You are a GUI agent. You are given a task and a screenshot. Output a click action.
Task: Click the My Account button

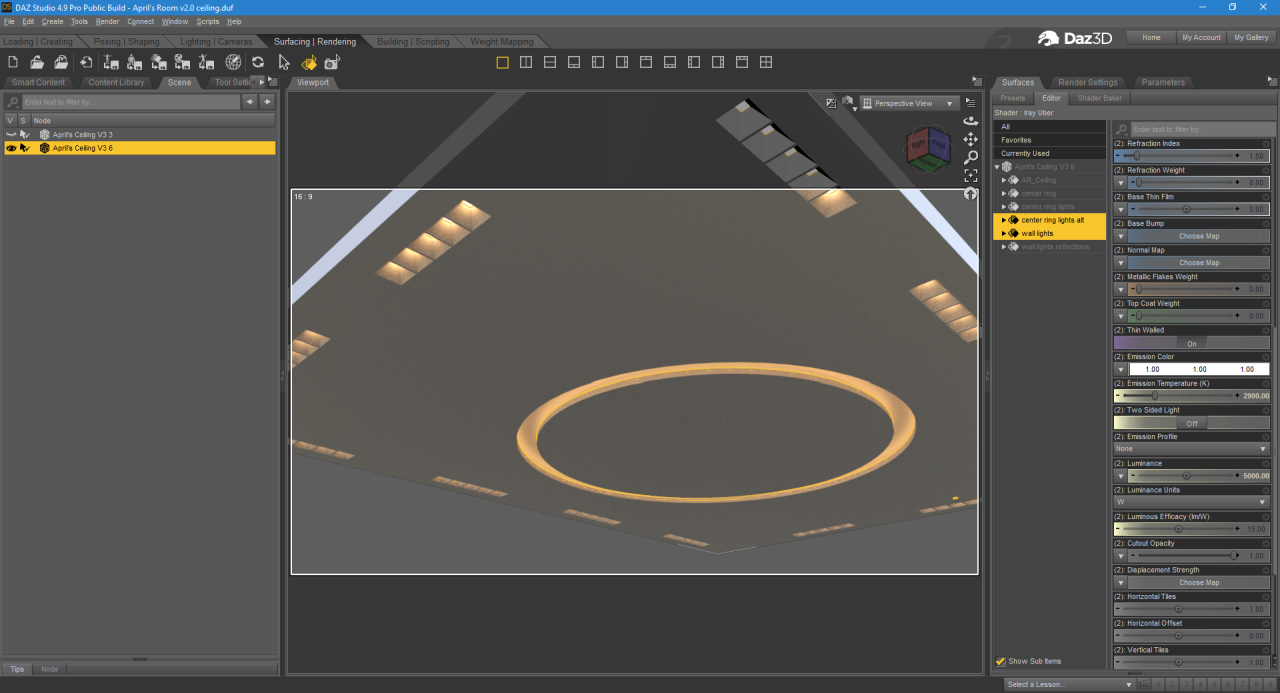click(x=1201, y=37)
